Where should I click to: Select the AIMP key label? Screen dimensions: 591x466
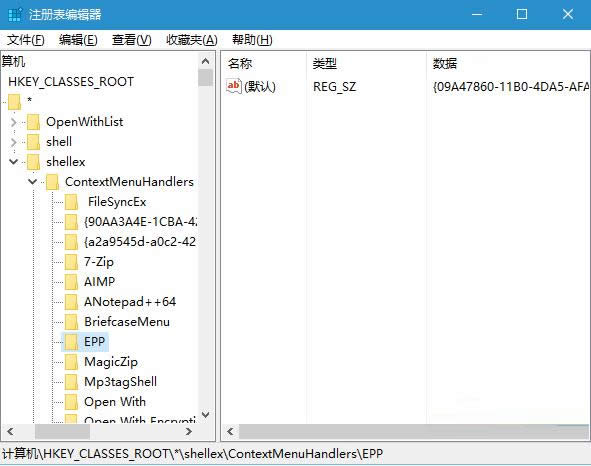click(100, 282)
